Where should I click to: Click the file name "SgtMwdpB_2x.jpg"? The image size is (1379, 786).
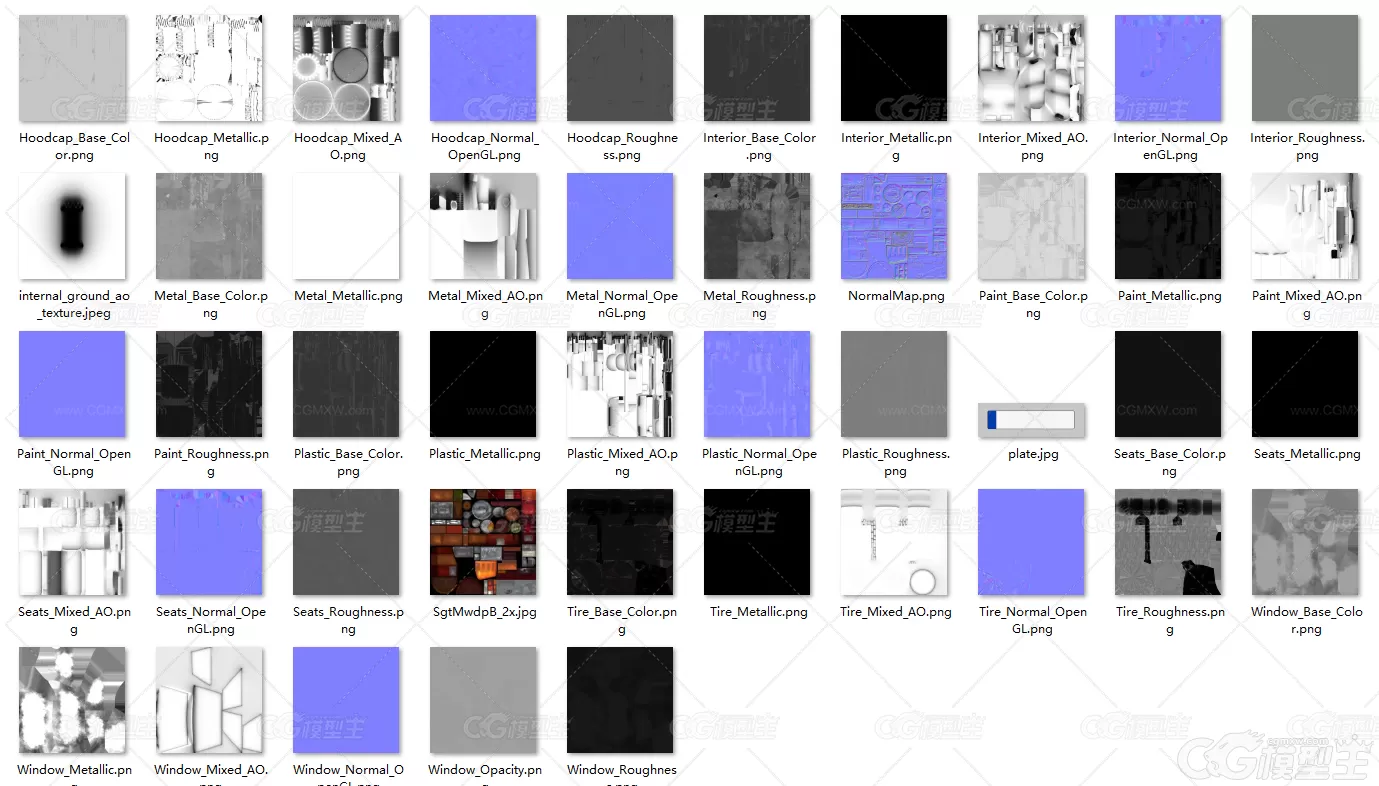pyautogui.click(x=485, y=612)
